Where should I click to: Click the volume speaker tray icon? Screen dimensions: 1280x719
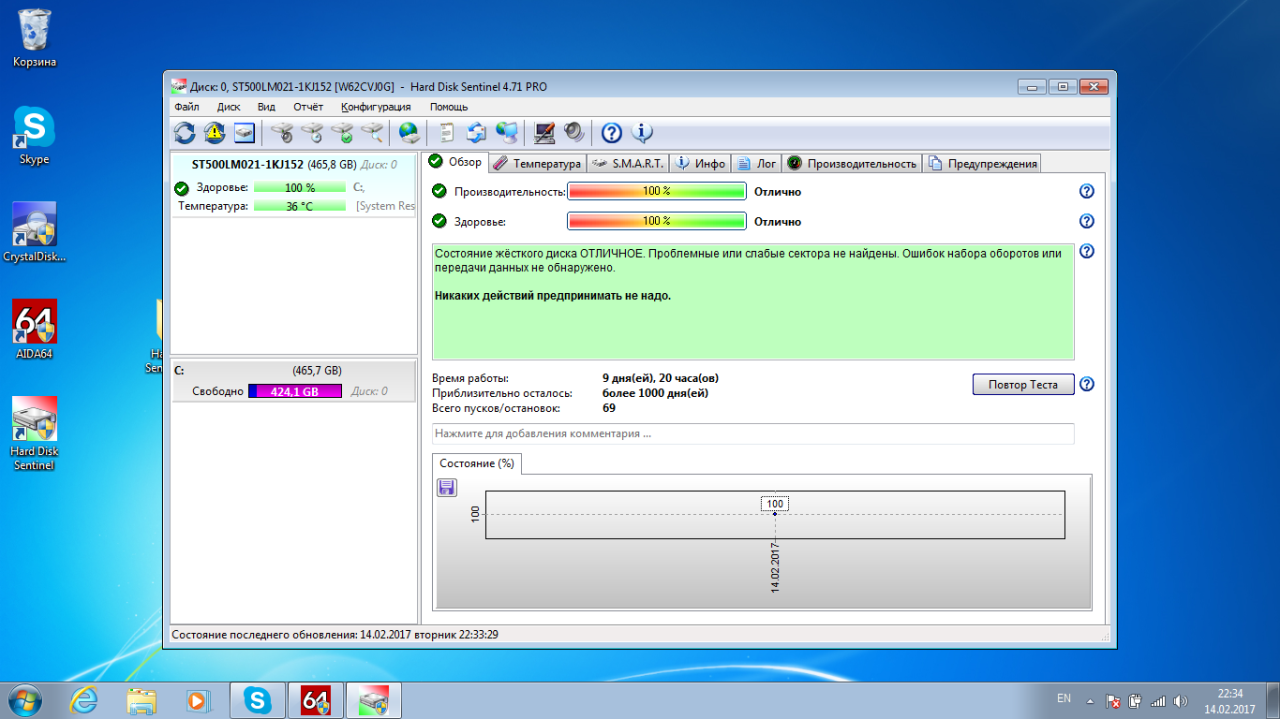coord(1181,701)
